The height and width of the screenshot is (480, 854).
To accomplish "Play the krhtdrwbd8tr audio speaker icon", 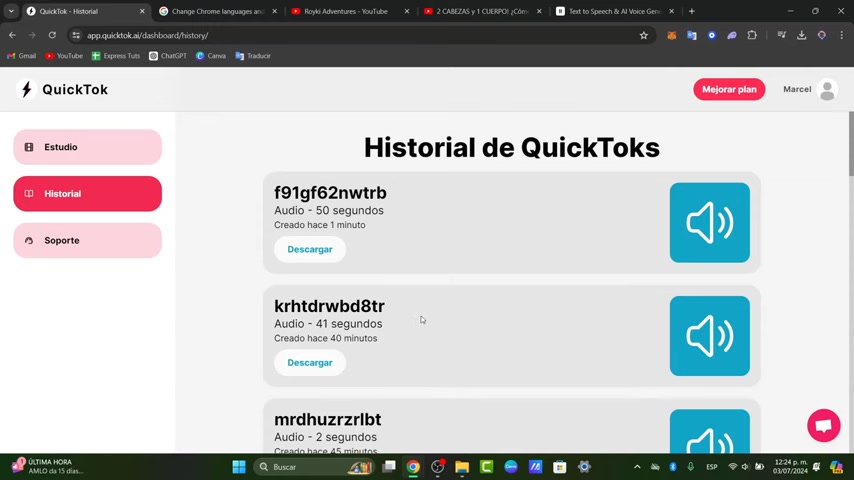I will pos(710,336).
